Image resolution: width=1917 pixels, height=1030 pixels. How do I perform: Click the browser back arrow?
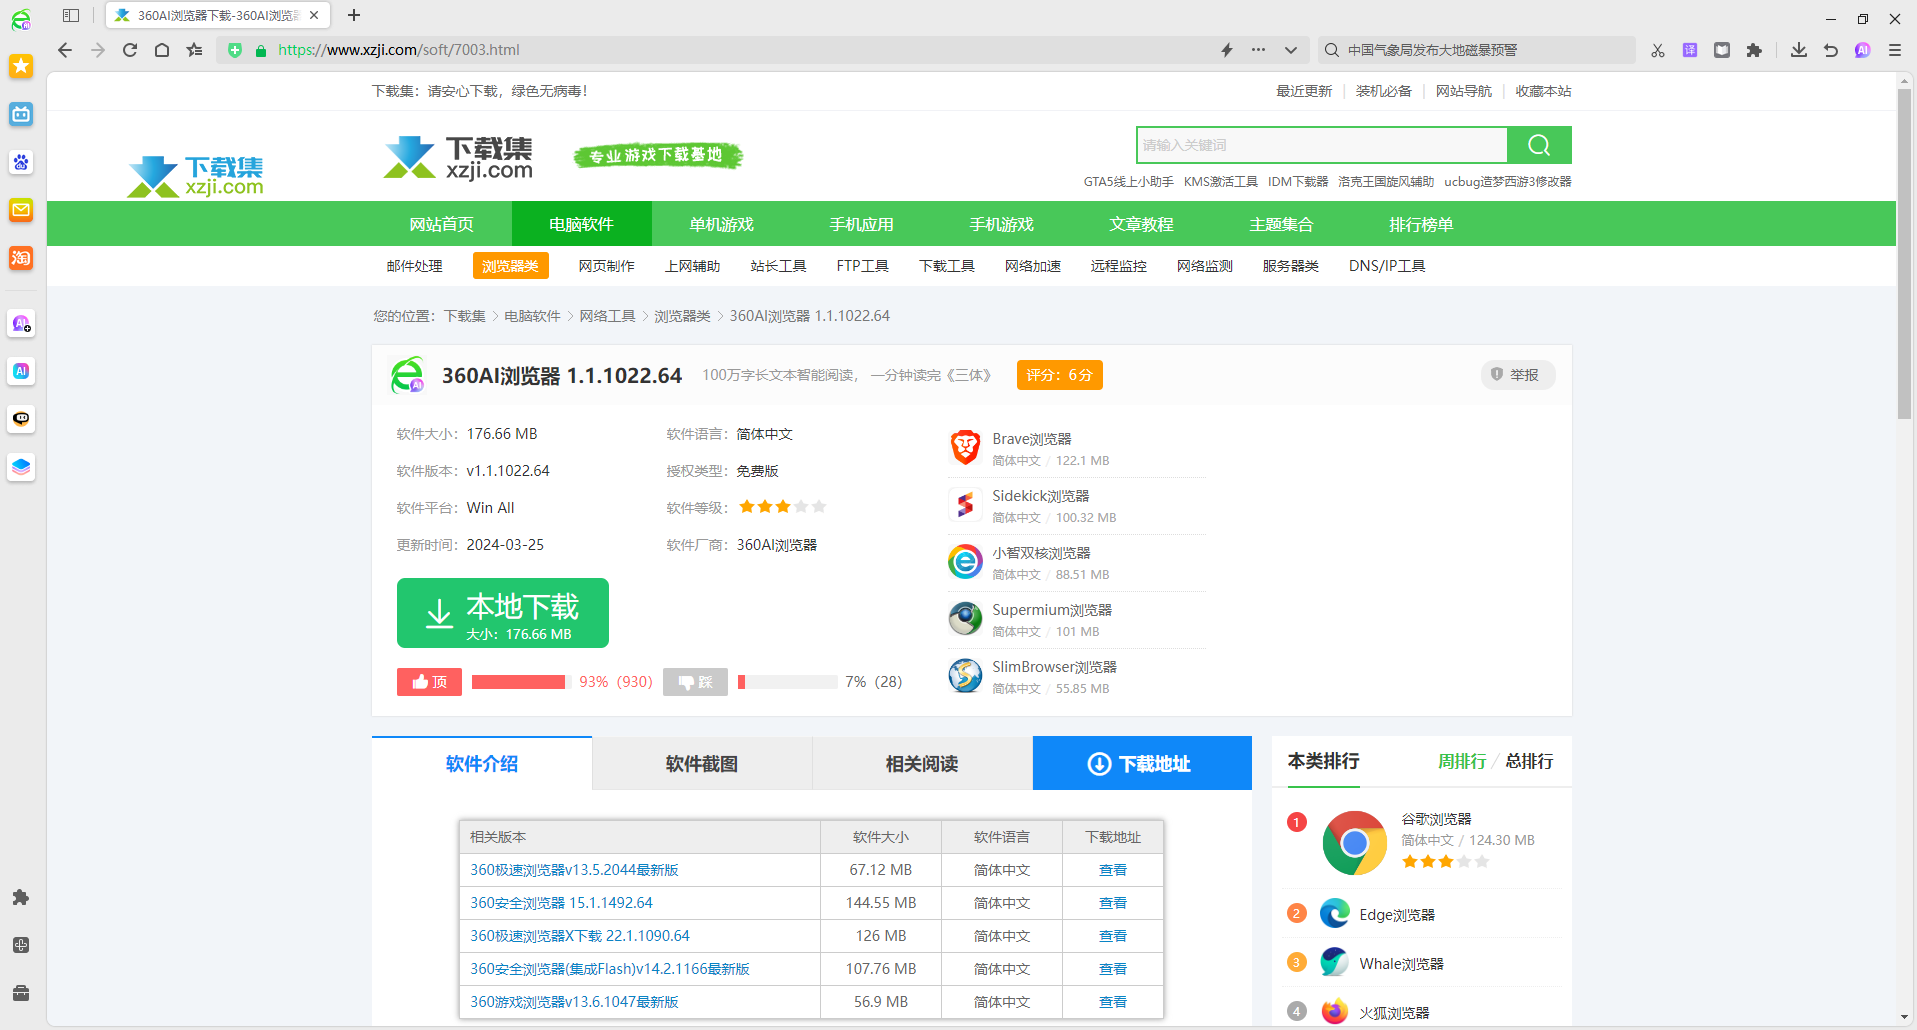click(65, 50)
